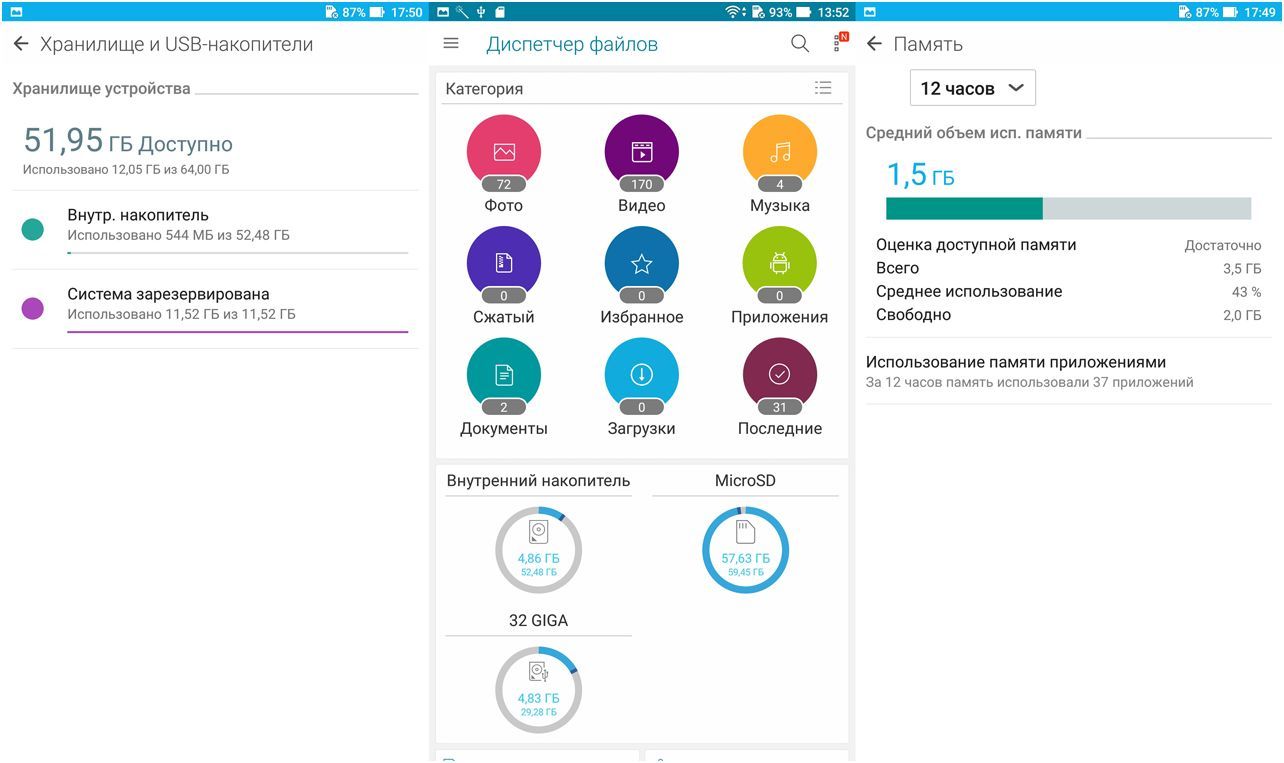Click the search magnifier icon
The height and width of the screenshot is (763, 1284).
pos(800,44)
